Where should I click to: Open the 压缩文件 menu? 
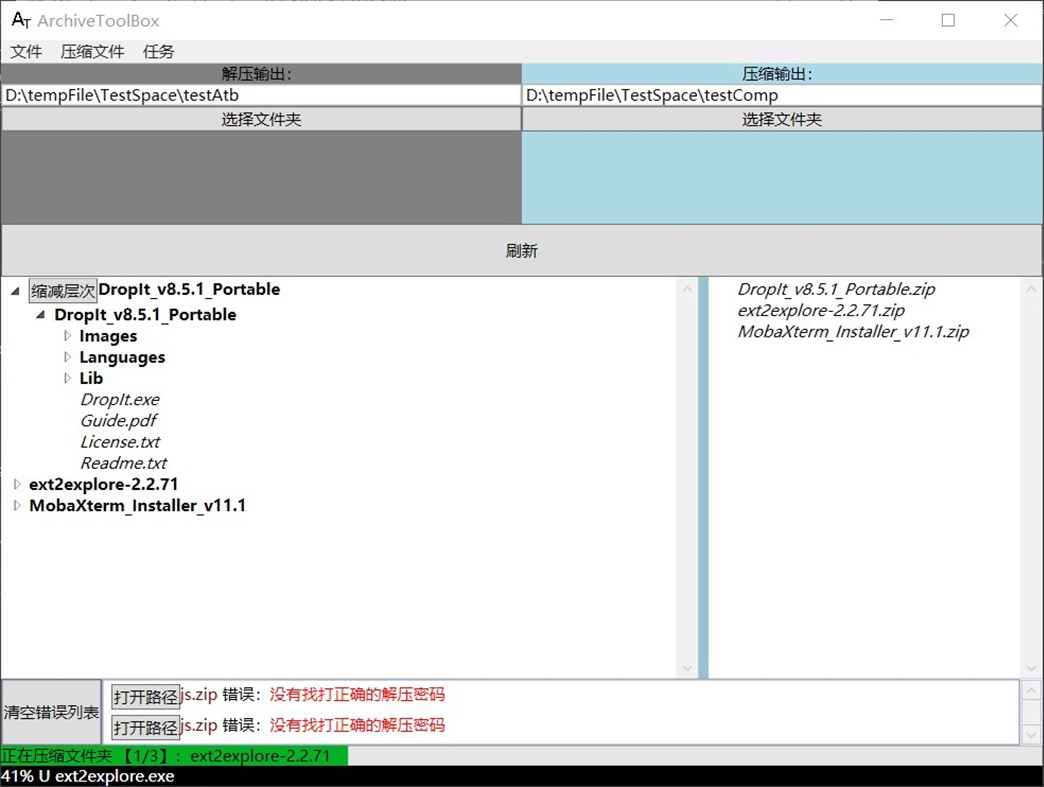[x=91, y=51]
